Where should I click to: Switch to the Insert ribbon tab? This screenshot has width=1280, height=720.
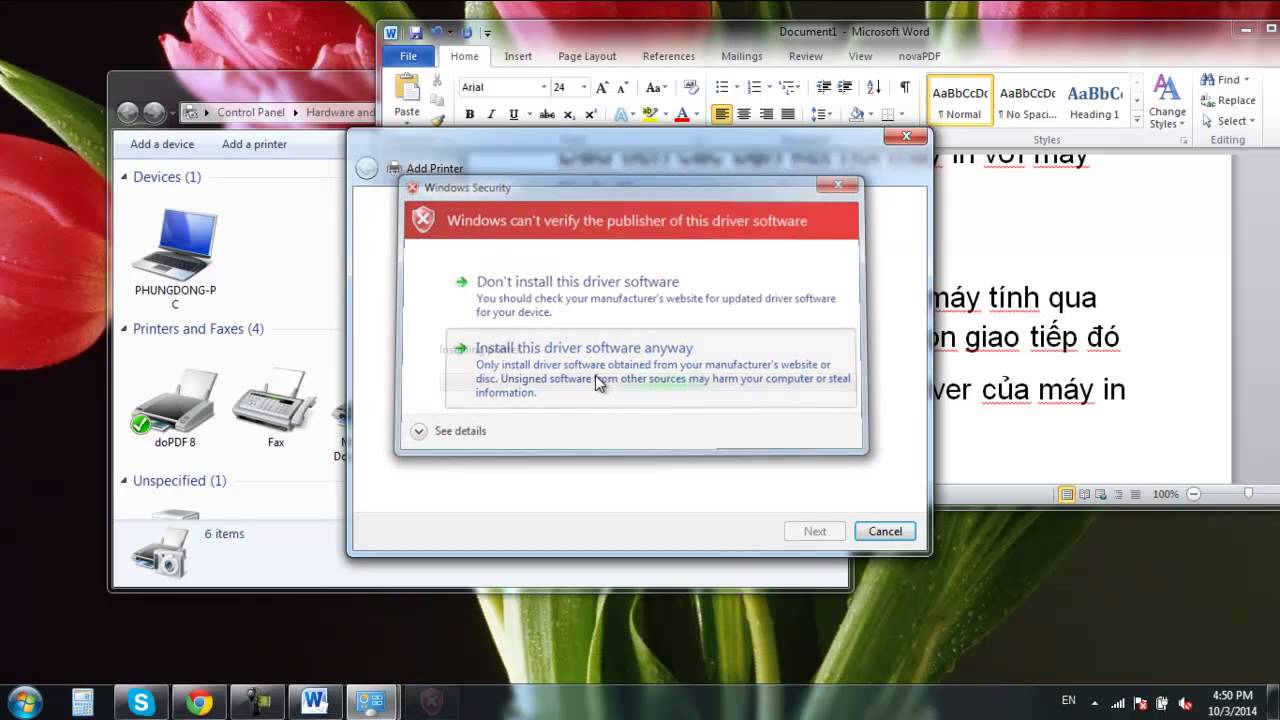click(x=518, y=56)
